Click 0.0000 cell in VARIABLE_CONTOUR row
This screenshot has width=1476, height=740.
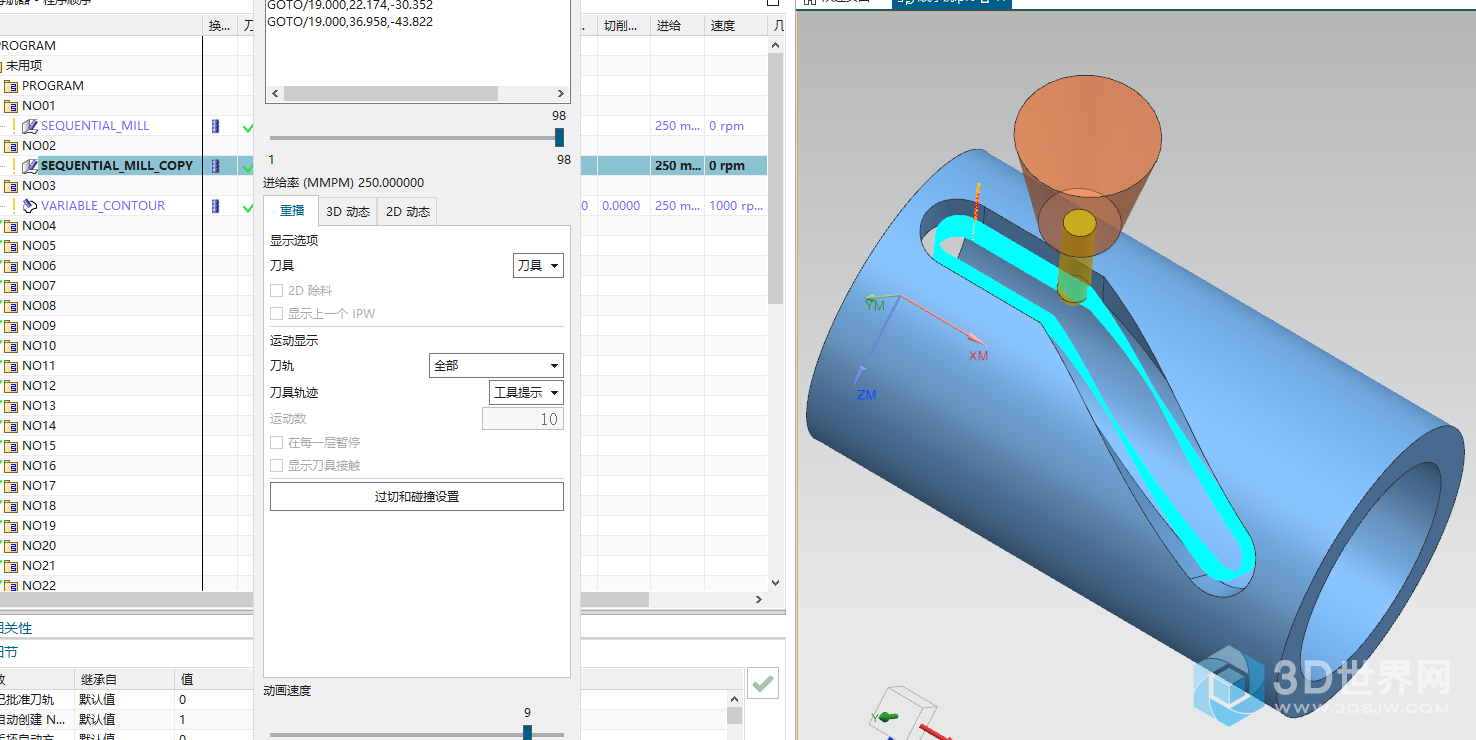click(621, 206)
